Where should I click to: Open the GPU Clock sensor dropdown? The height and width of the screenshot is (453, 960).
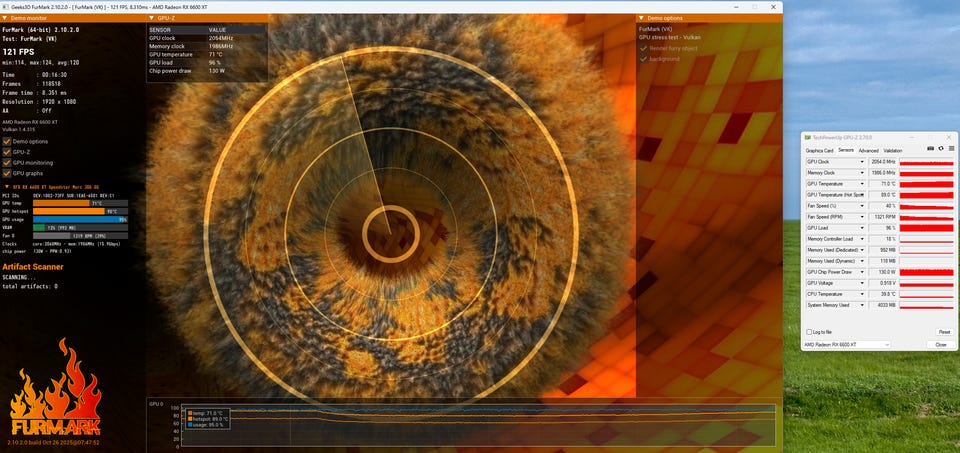pyautogui.click(x=863, y=162)
